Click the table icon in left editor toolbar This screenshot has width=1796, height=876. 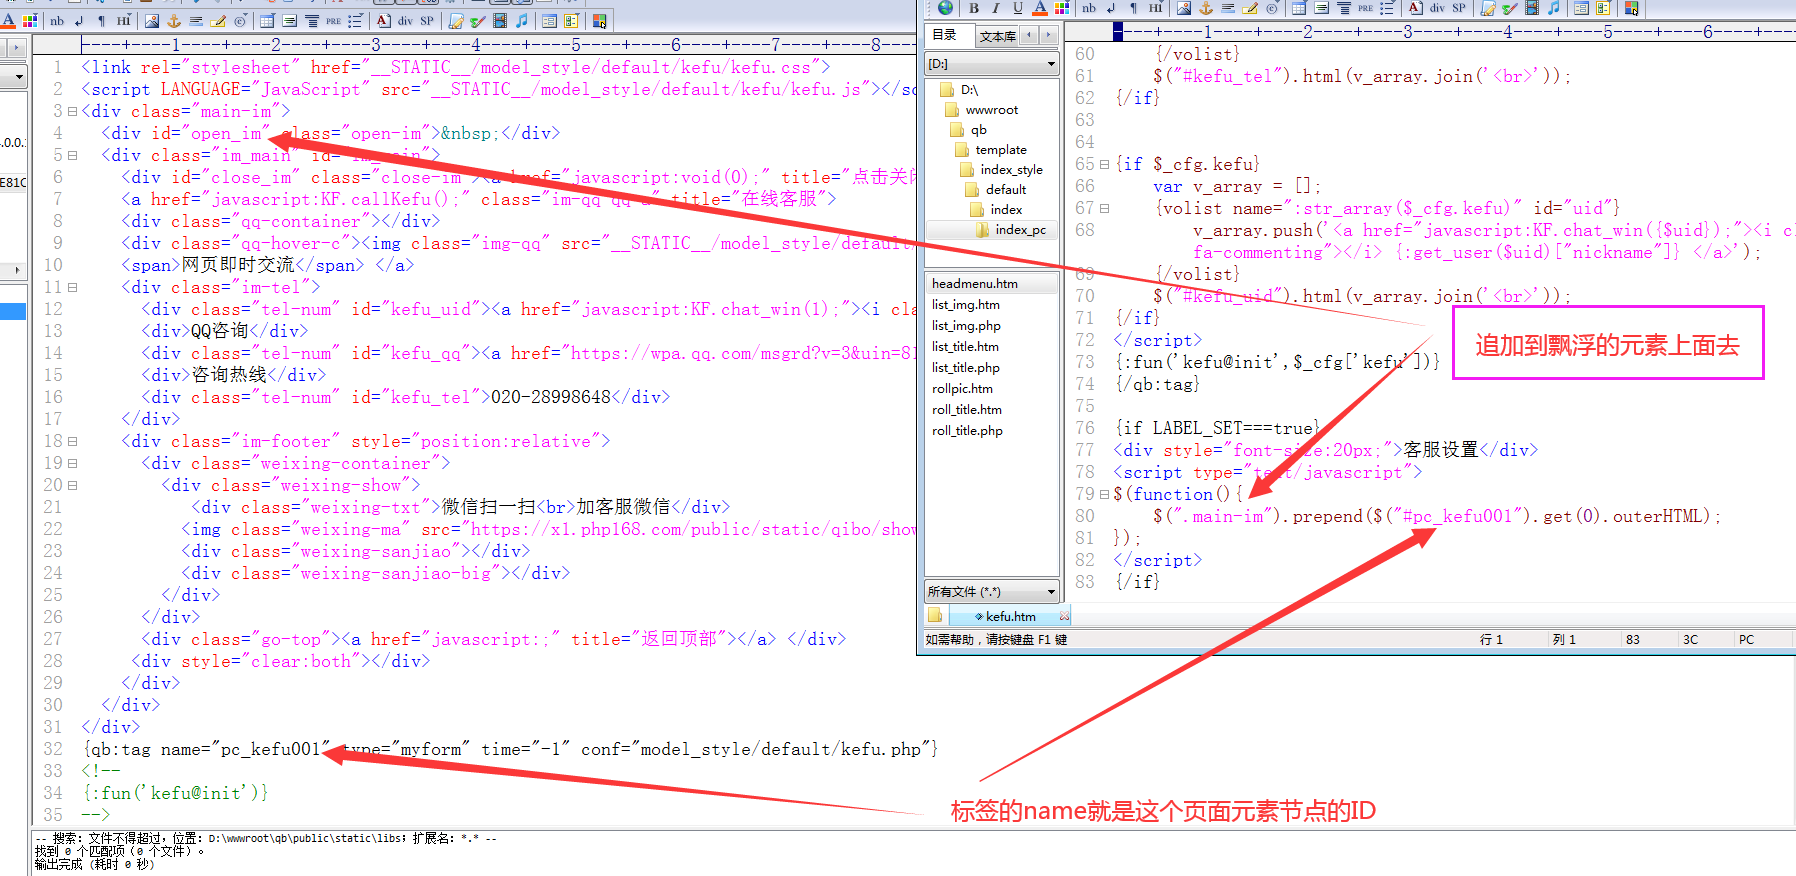coord(267,20)
